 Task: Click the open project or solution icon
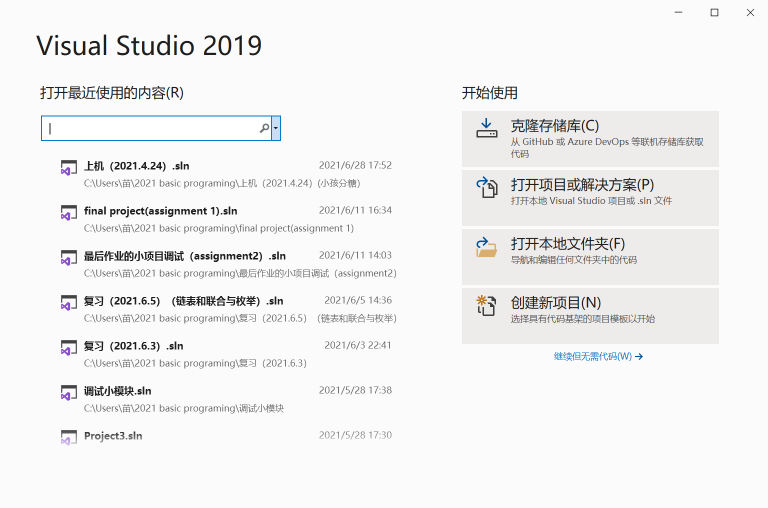tap(487, 187)
